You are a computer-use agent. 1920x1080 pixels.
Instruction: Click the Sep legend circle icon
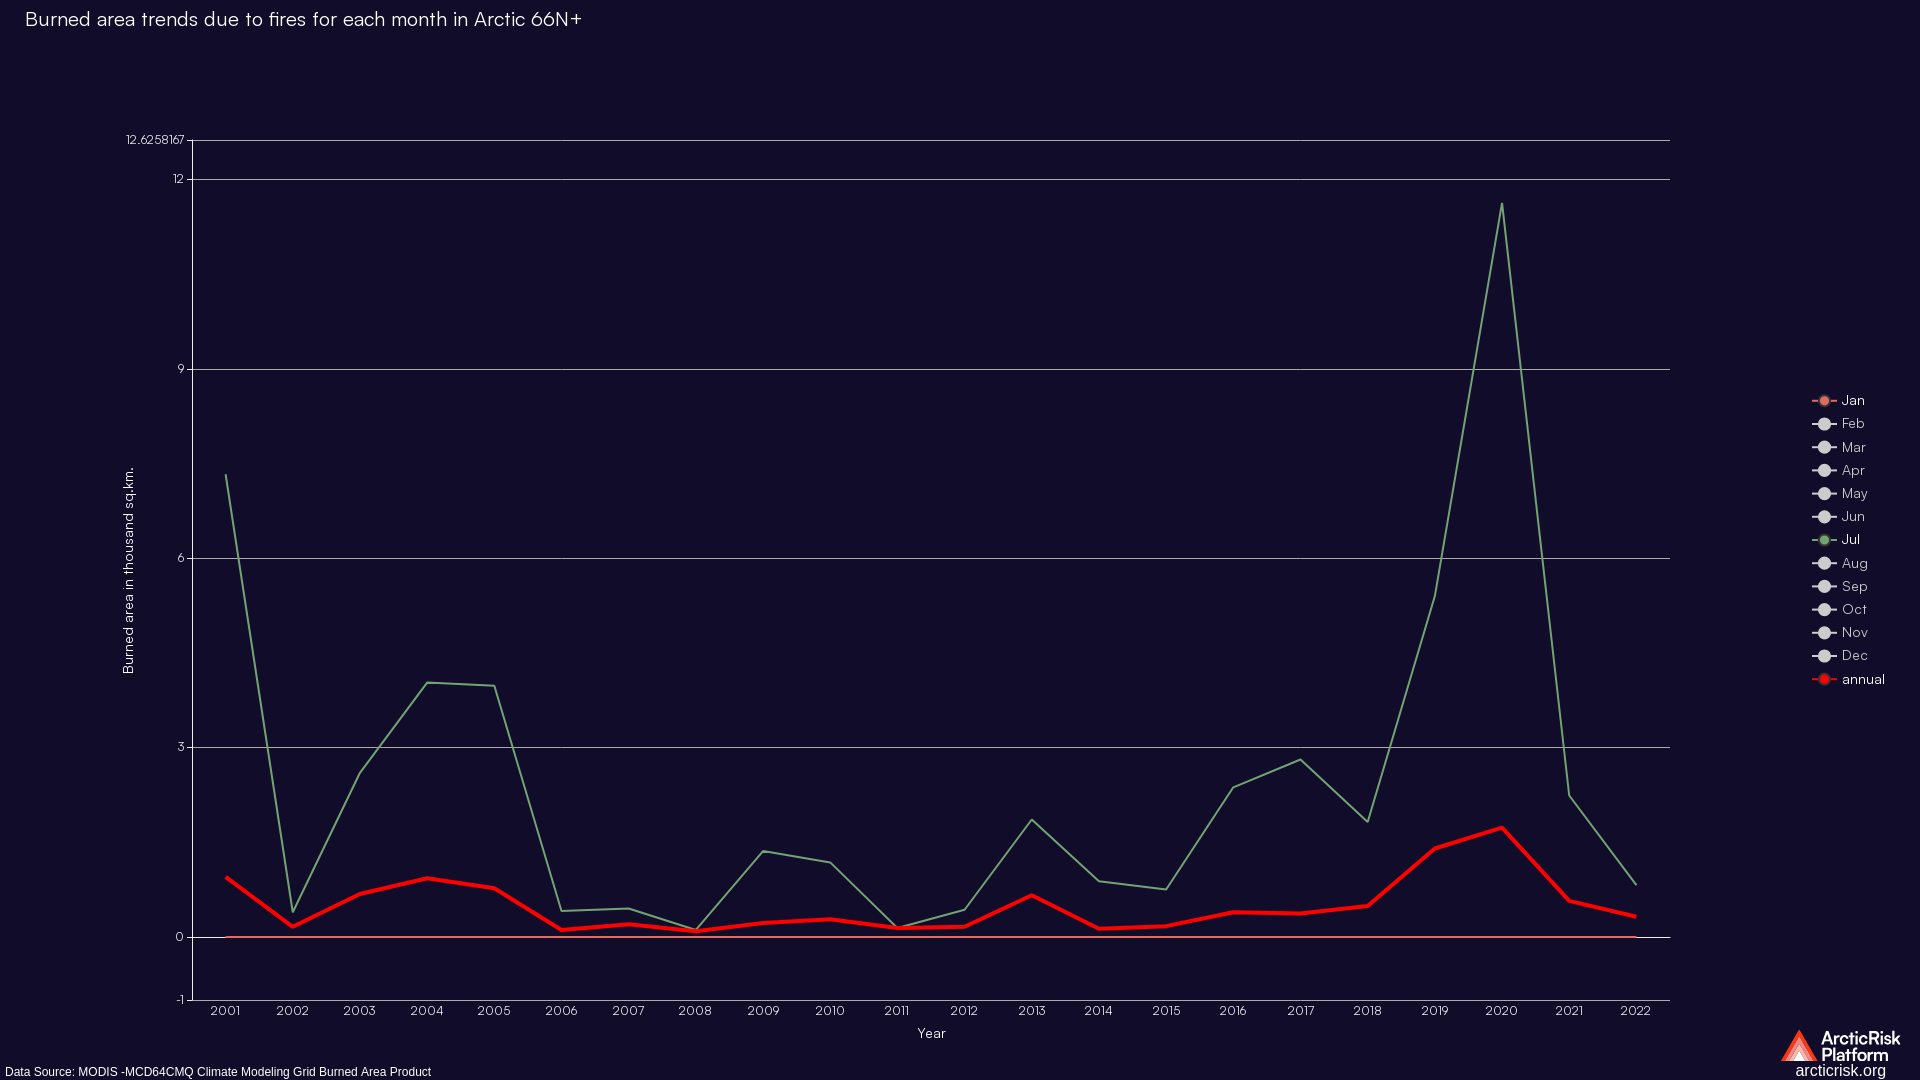(x=1824, y=587)
